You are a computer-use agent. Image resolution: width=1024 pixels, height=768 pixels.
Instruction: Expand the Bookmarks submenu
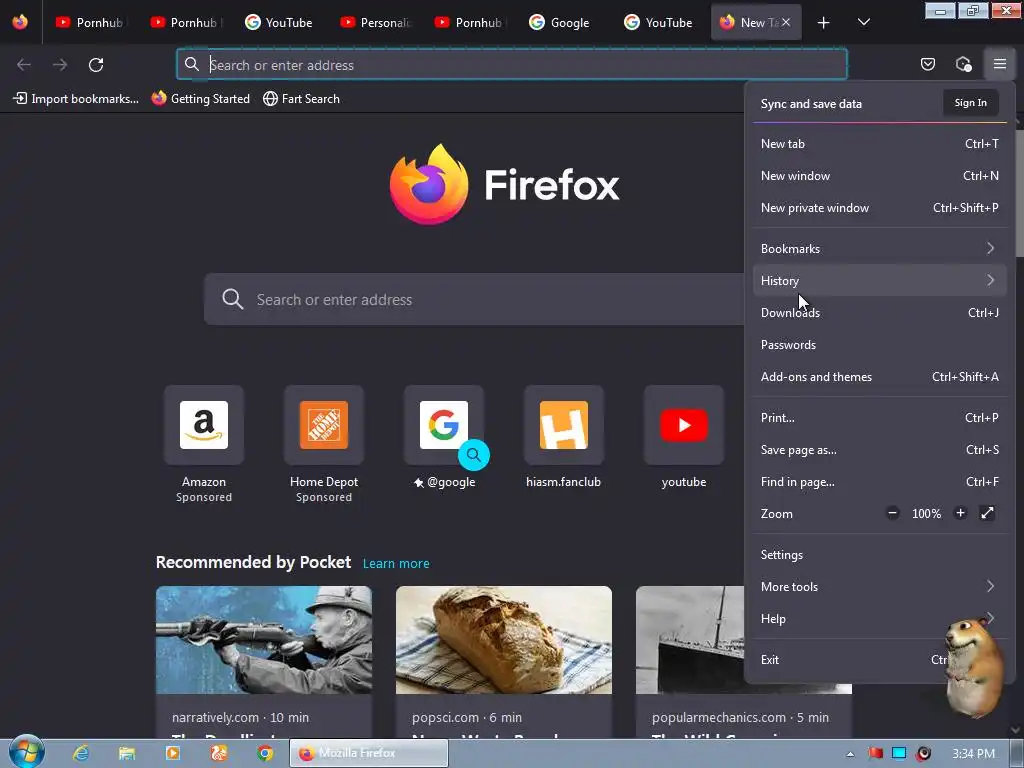click(x=879, y=249)
